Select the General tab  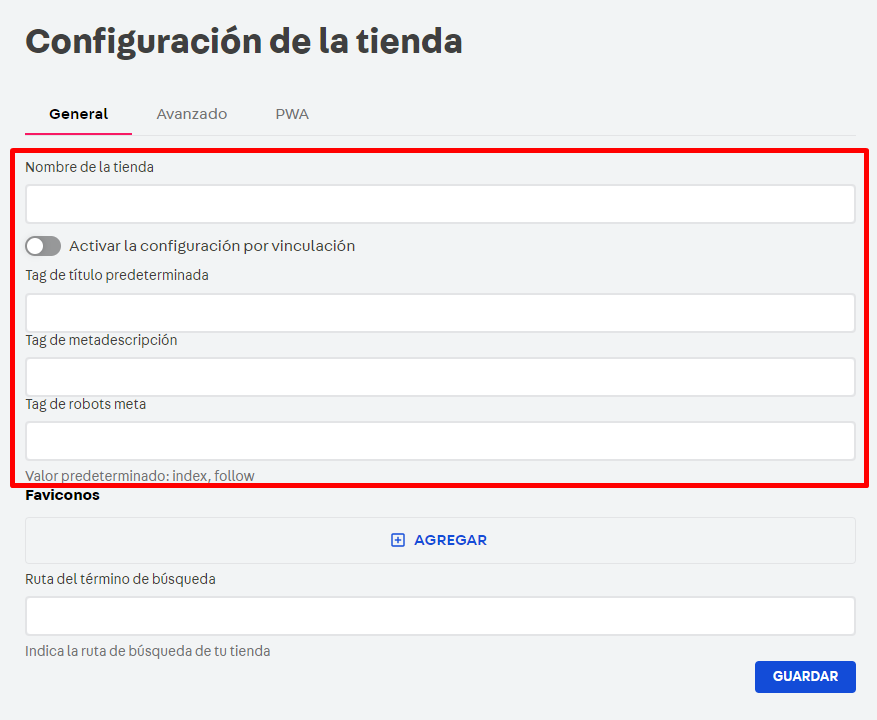(77, 114)
